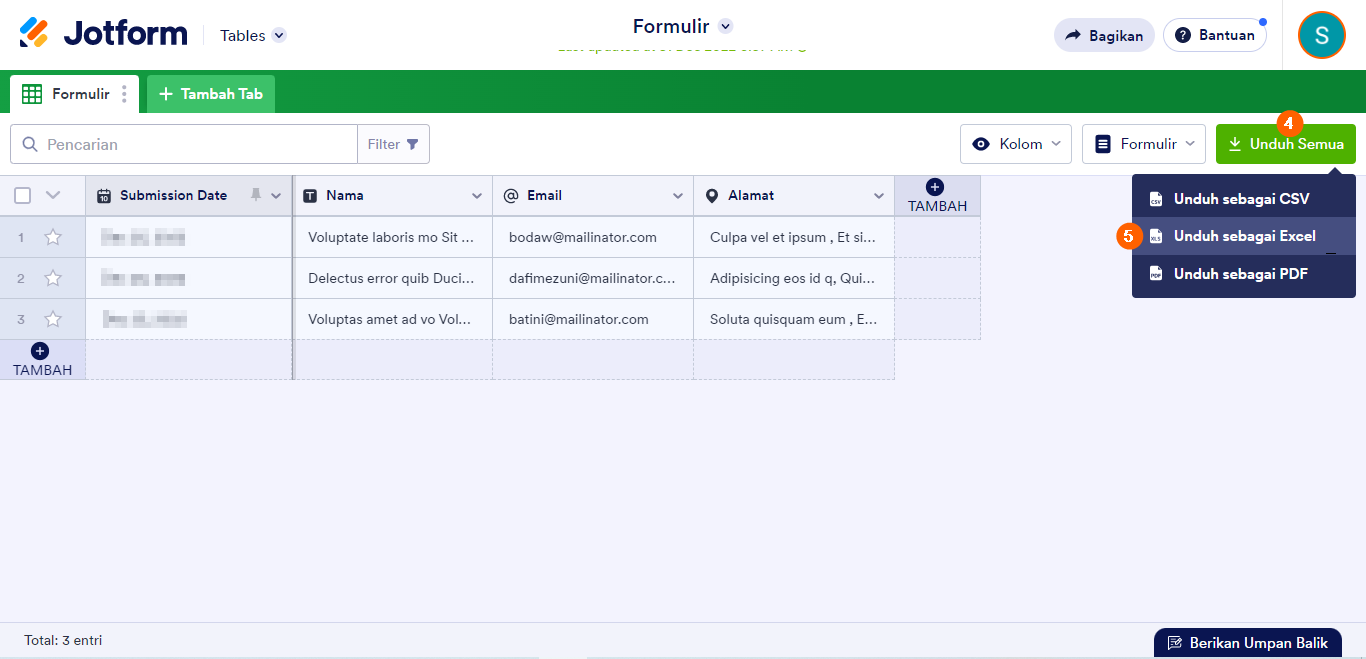Star row 3 as favorite

pos(53,319)
